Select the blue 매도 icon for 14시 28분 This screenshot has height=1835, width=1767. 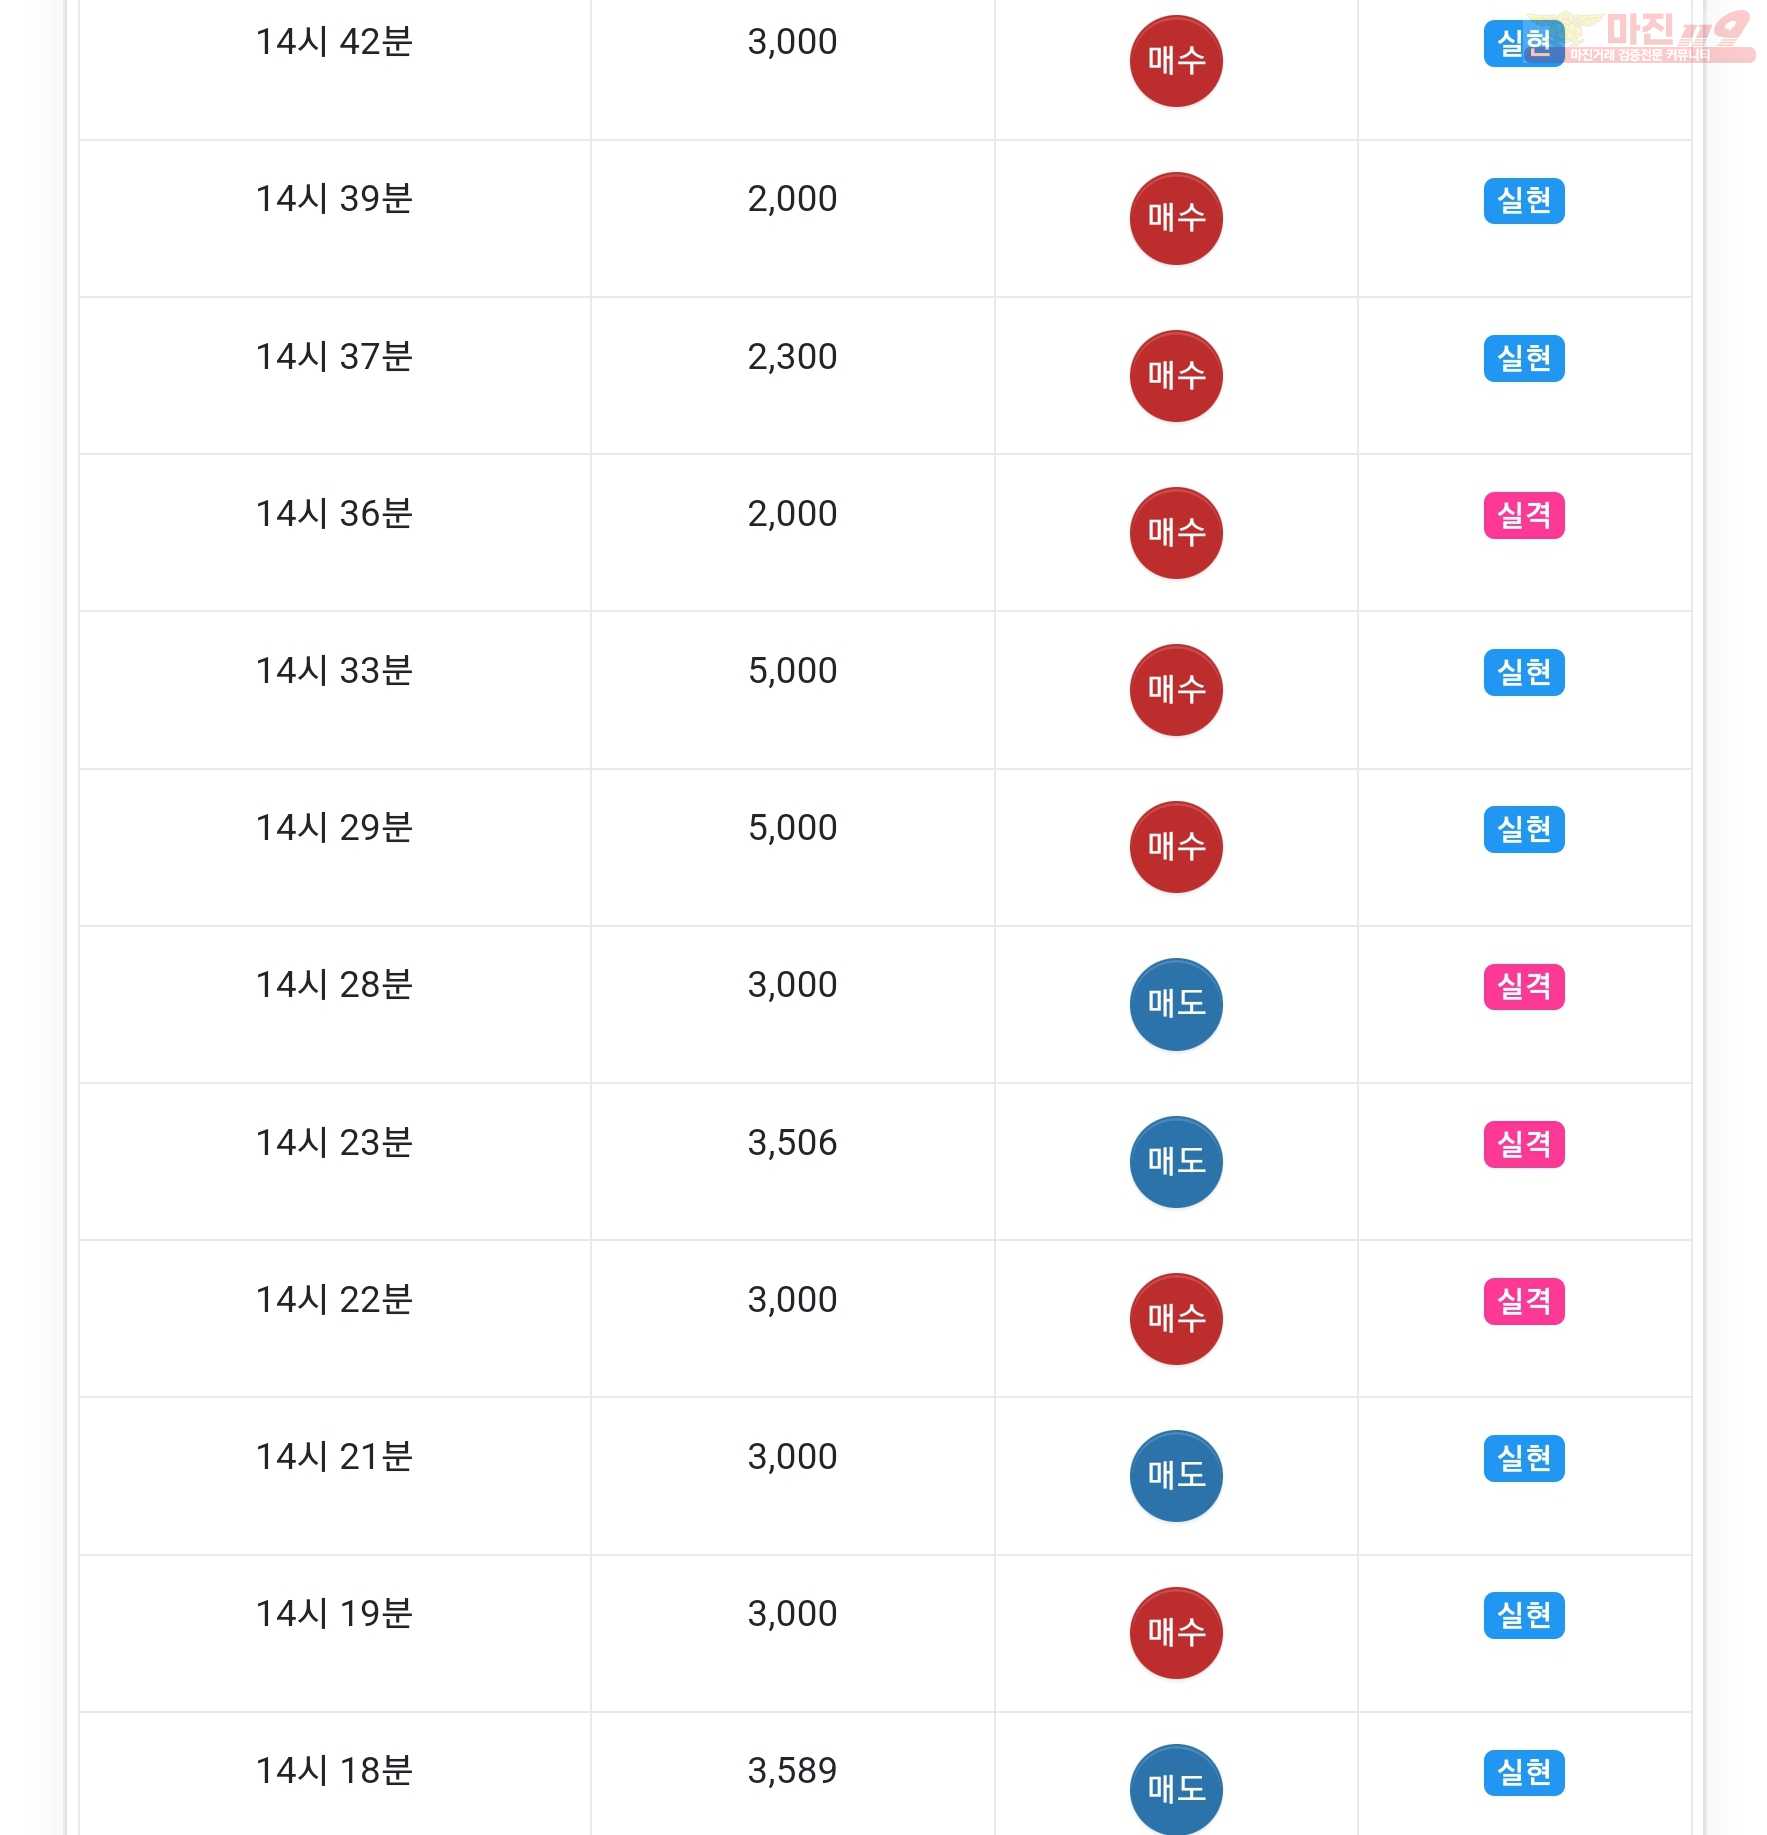(1176, 1004)
